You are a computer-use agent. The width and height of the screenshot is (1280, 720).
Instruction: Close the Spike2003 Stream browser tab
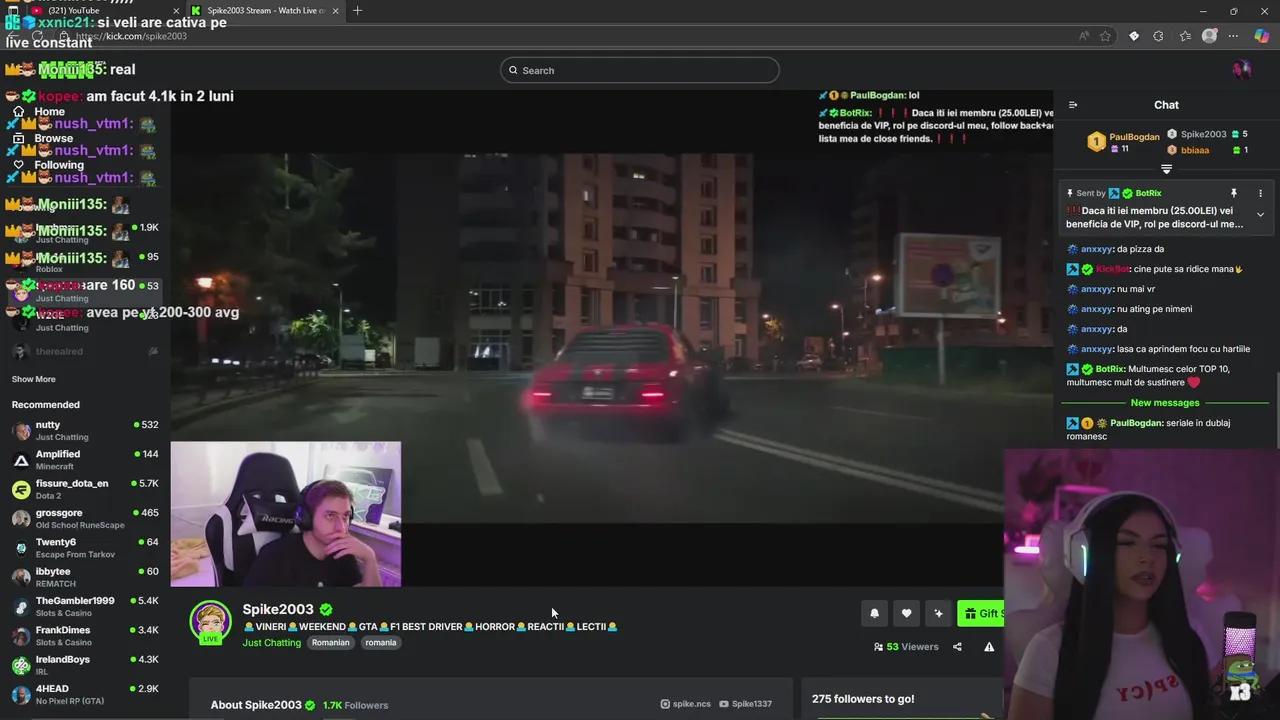(x=335, y=11)
